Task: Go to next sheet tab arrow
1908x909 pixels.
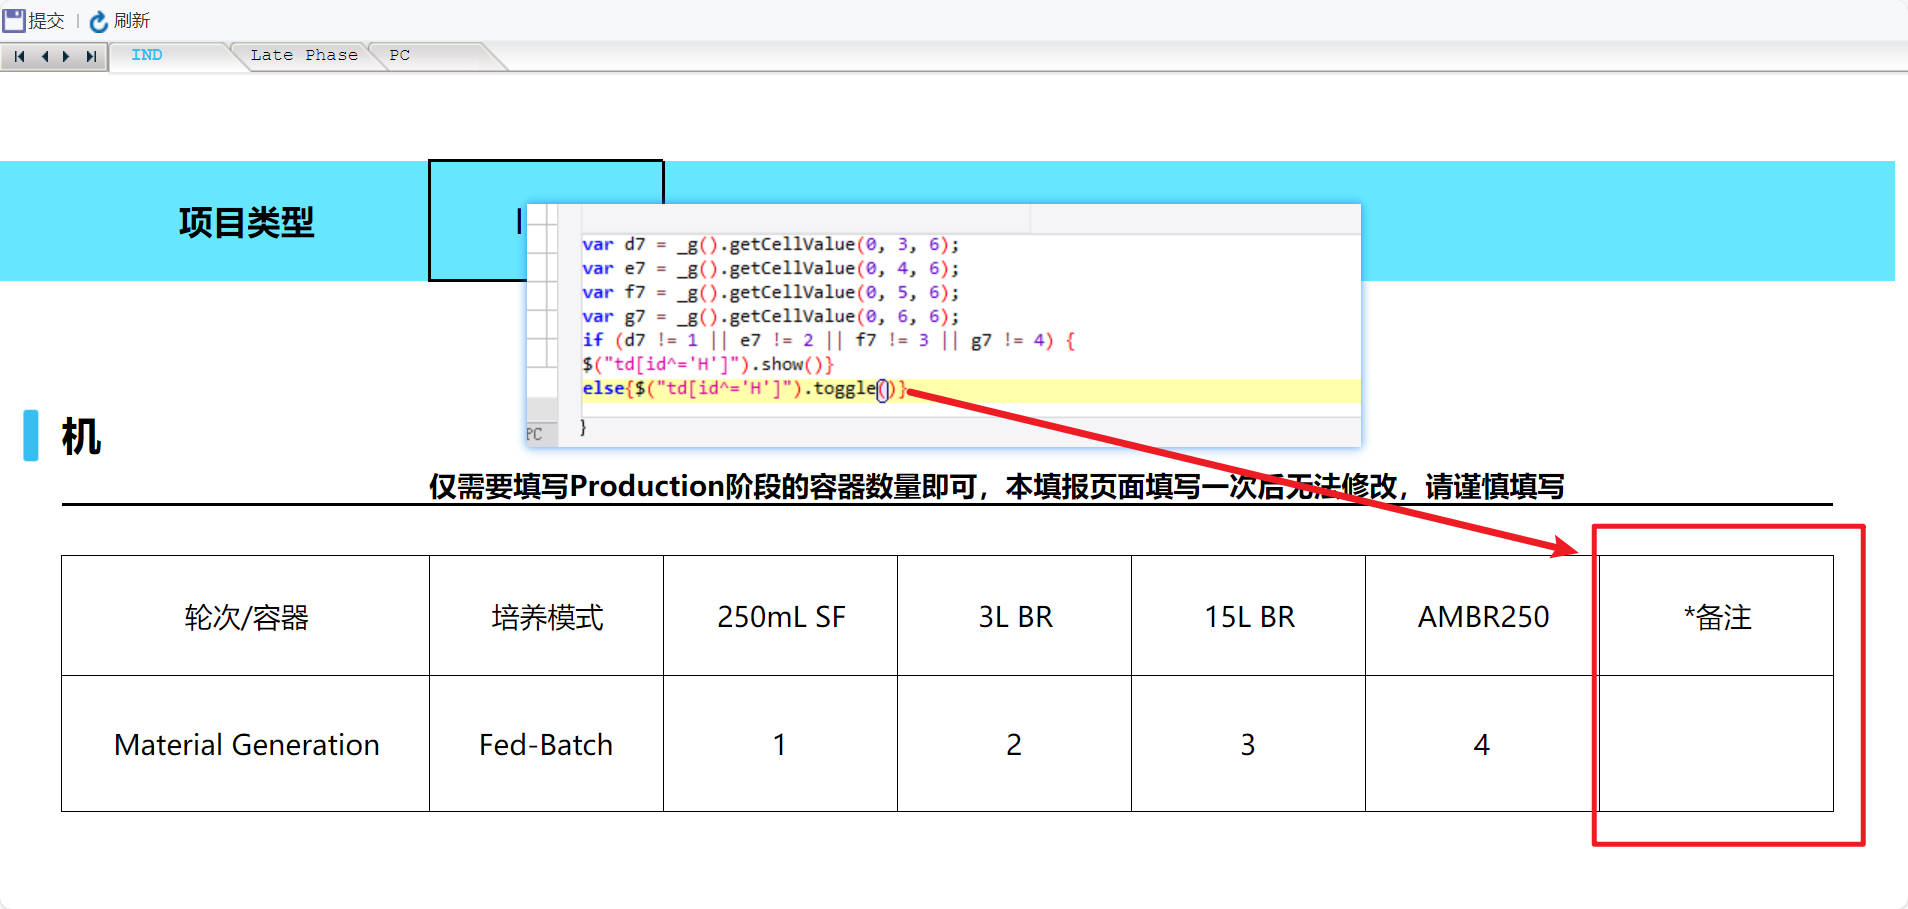Action: pos(67,56)
